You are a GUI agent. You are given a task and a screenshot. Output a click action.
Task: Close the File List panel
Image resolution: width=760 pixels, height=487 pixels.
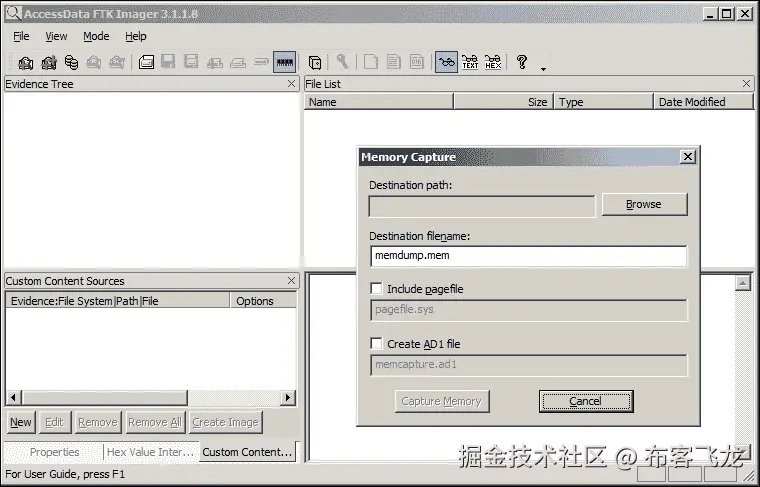pos(746,84)
